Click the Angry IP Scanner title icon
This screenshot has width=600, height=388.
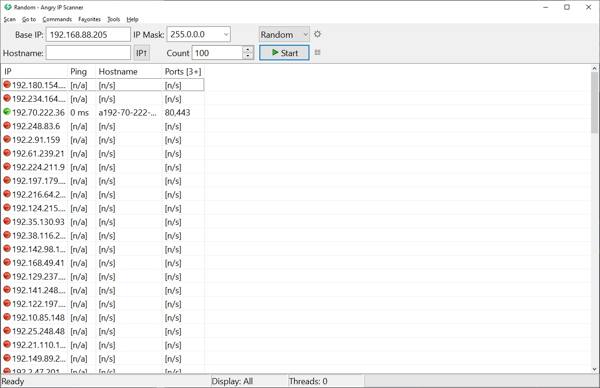pos(7,7)
